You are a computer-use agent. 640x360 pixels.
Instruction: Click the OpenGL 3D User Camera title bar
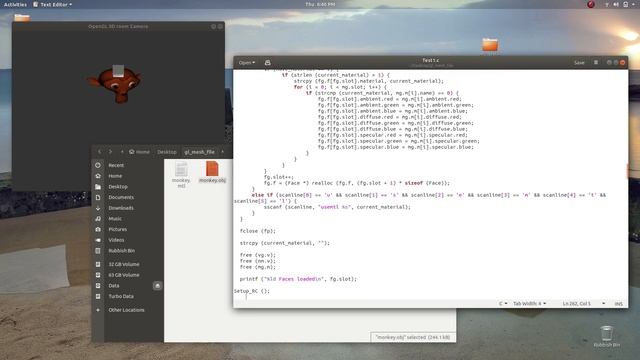(x=118, y=27)
